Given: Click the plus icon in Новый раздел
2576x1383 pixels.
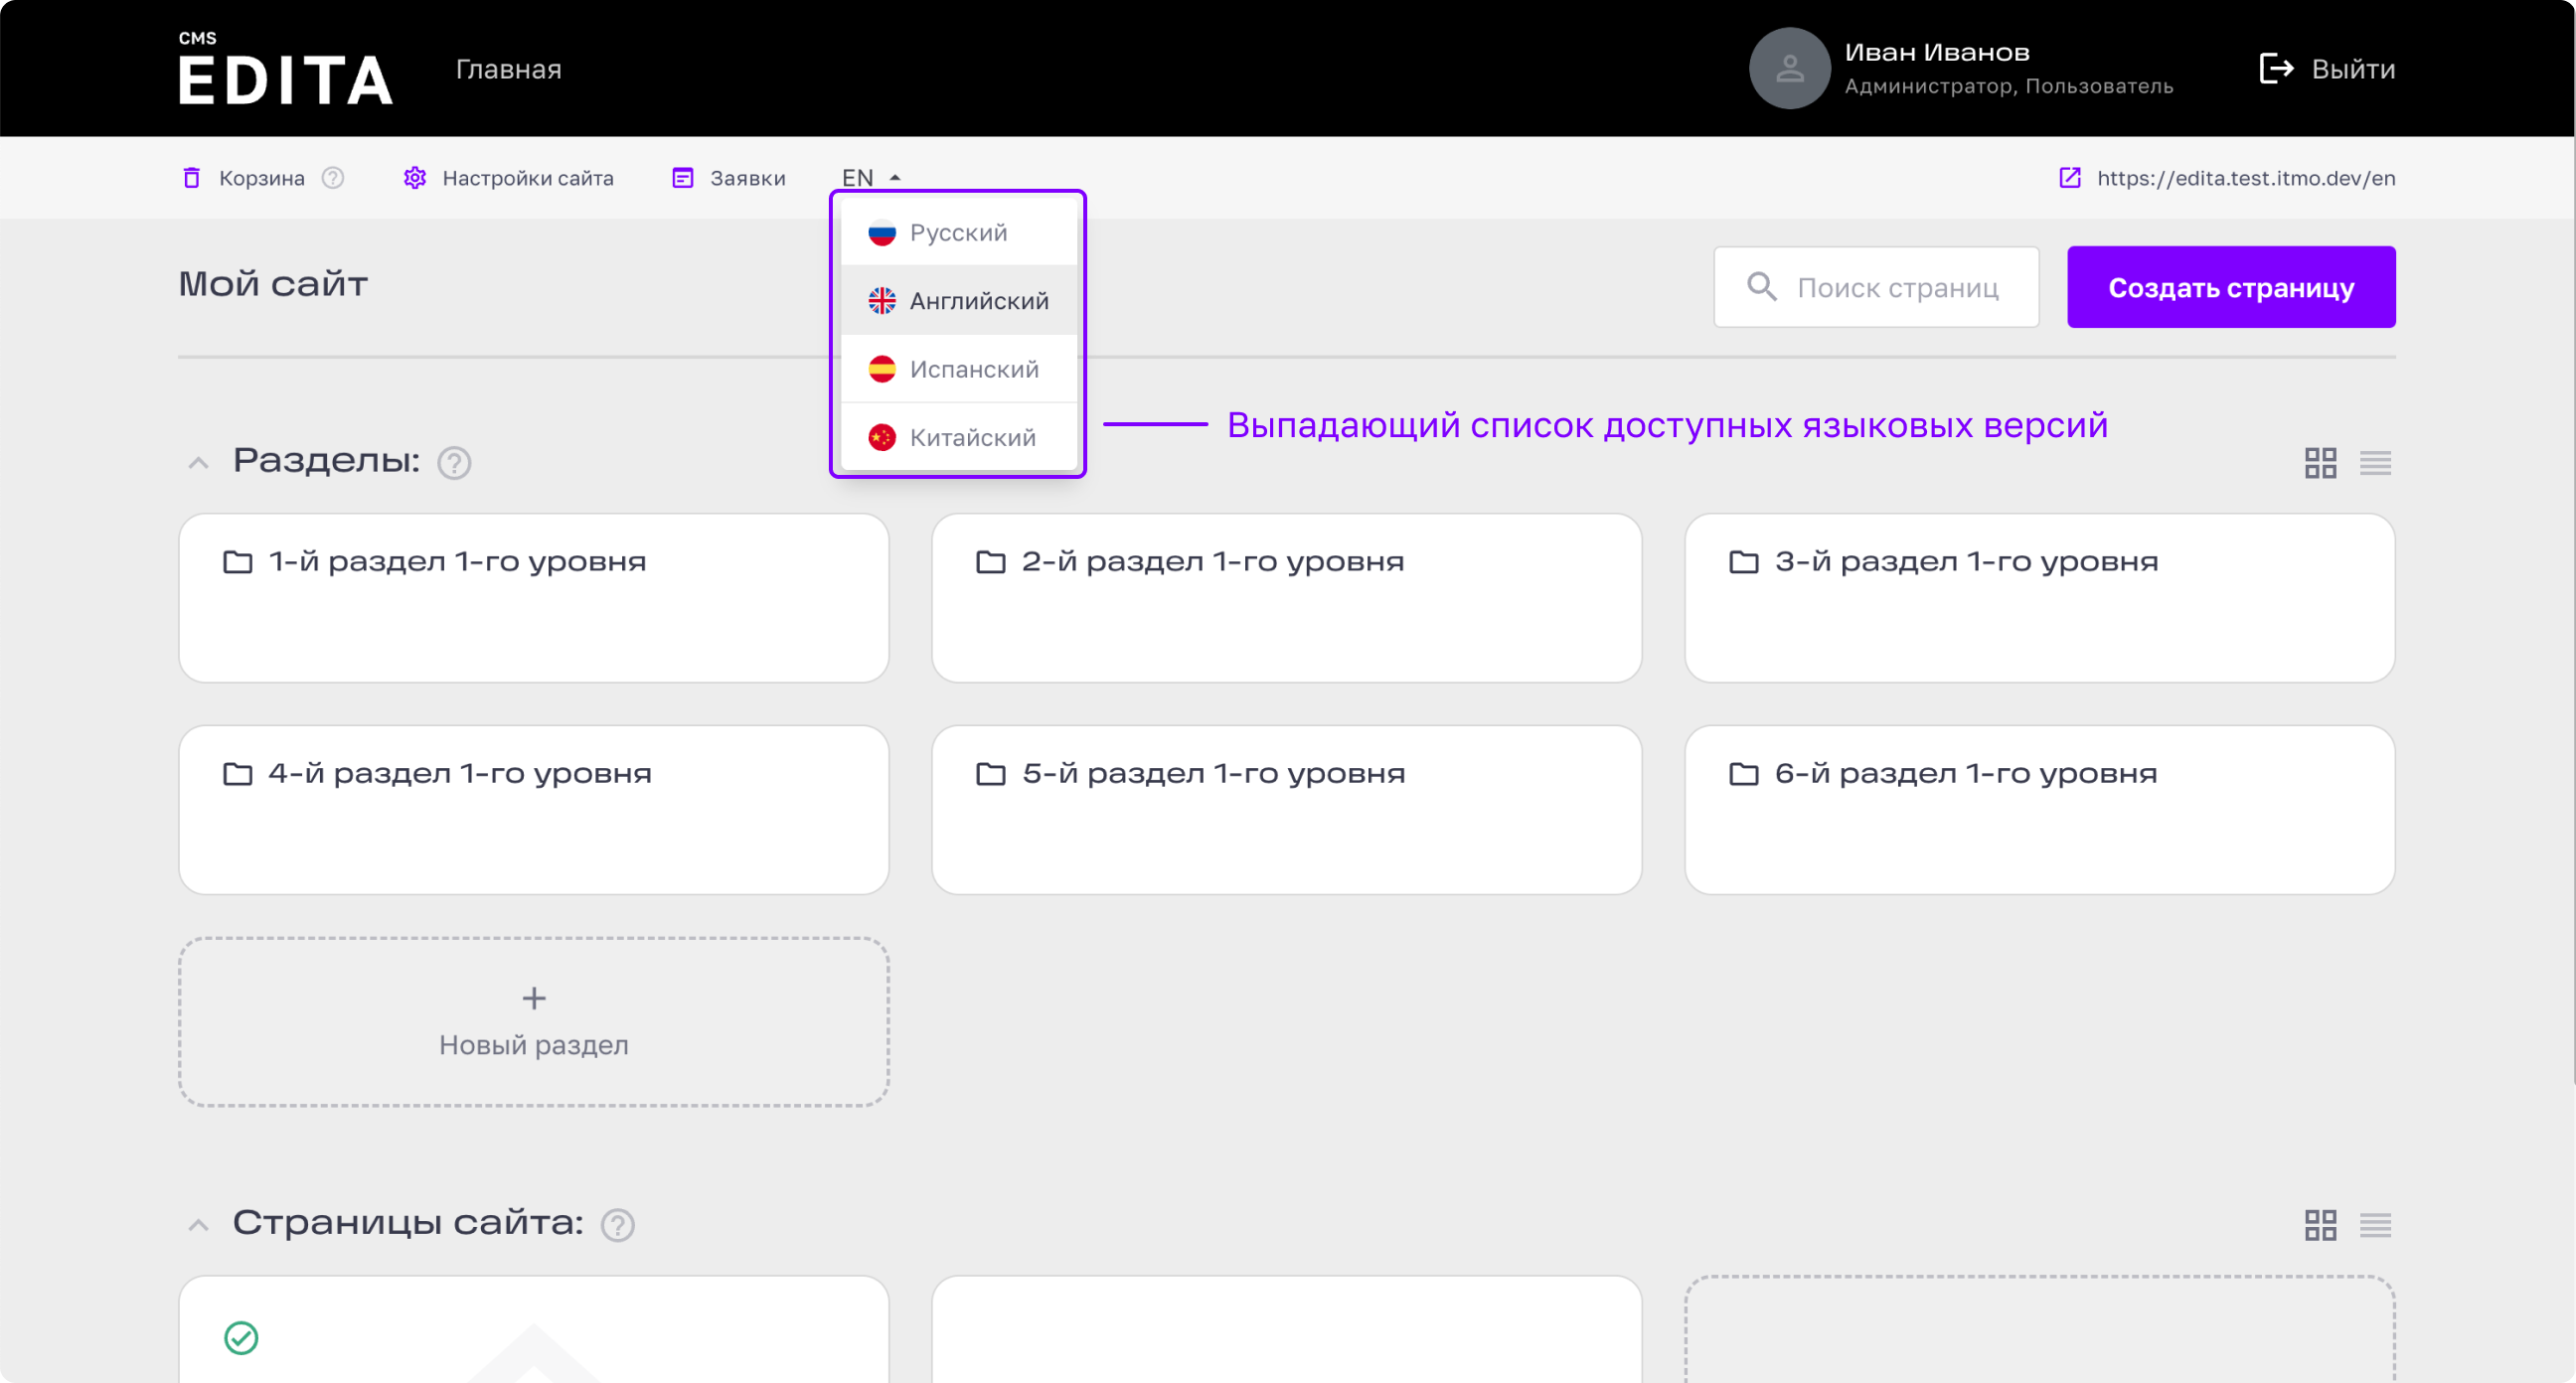Looking at the screenshot, I should pos(534,998).
